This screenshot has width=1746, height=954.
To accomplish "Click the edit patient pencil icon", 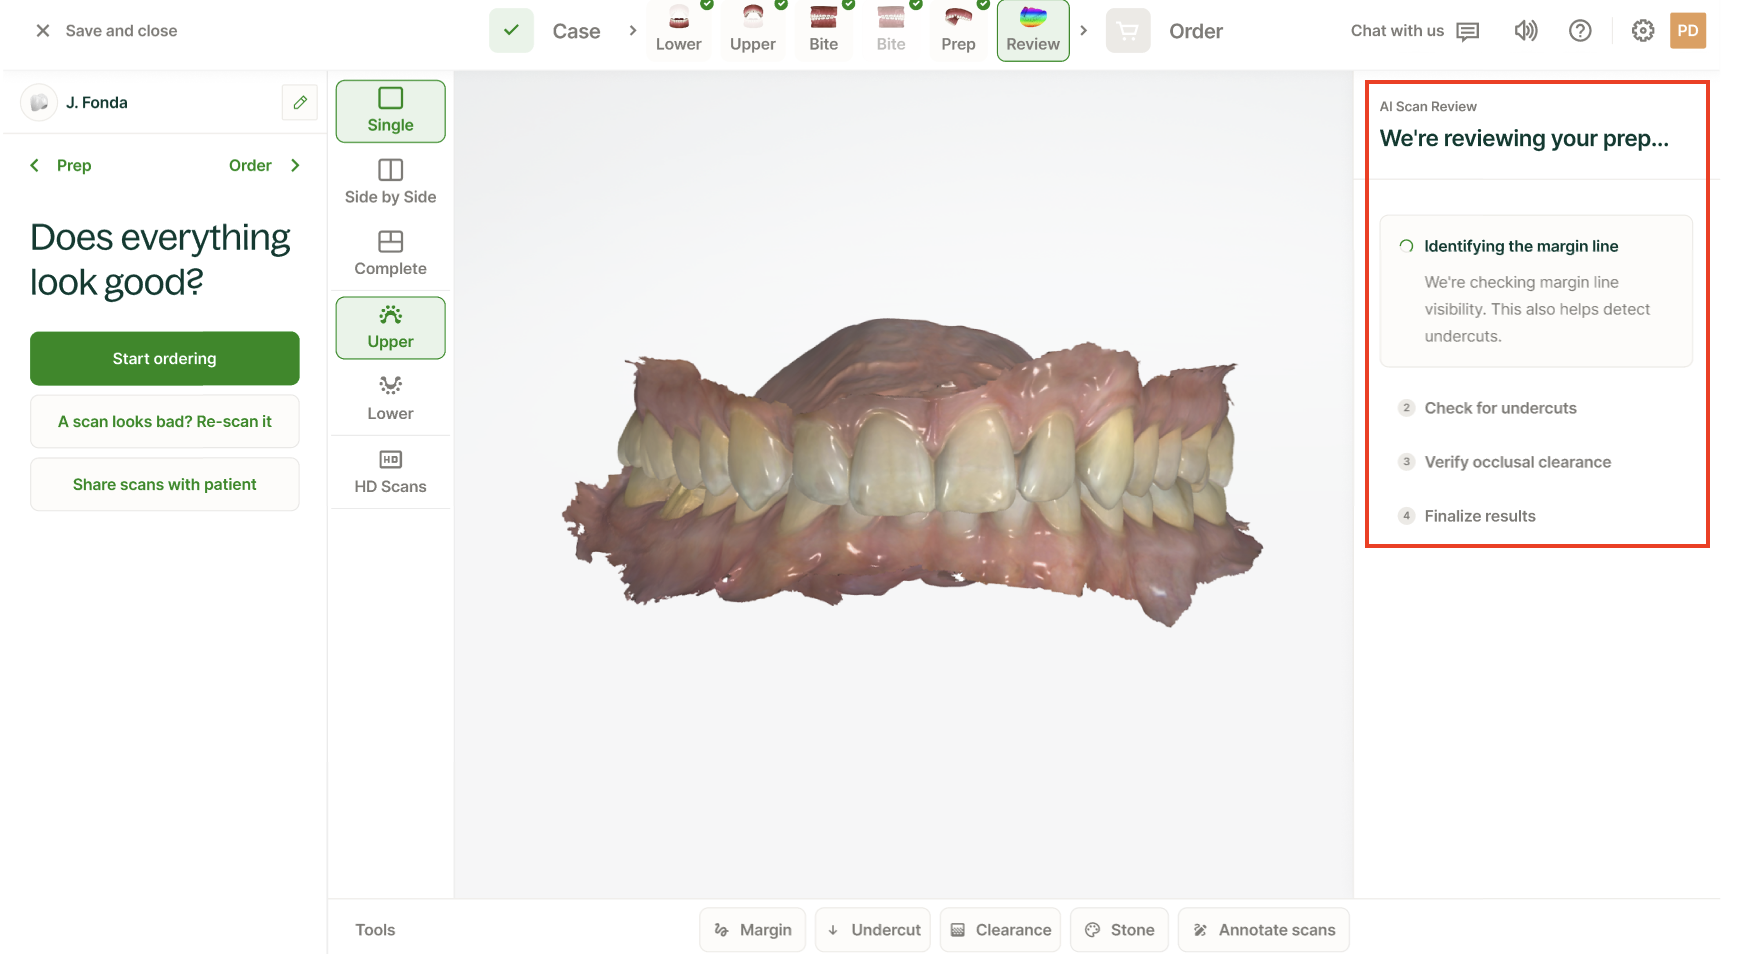I will pyautogui.click(x=300, y=102).
